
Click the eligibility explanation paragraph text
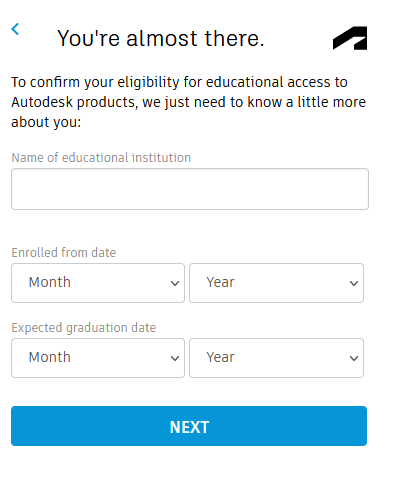click(189, 102)
